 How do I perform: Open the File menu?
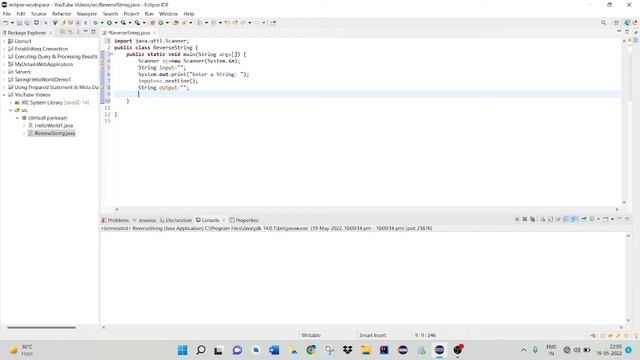pyautogui.click(x=7, y=14)
